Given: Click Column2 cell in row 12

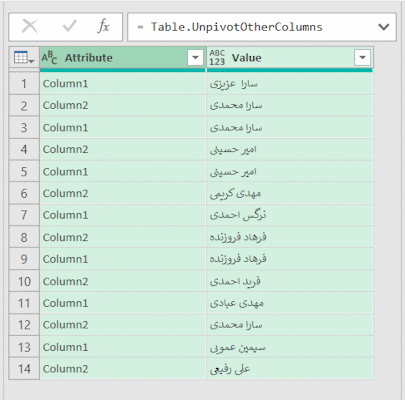Looking at the screenshot, I should coord(122,325).
